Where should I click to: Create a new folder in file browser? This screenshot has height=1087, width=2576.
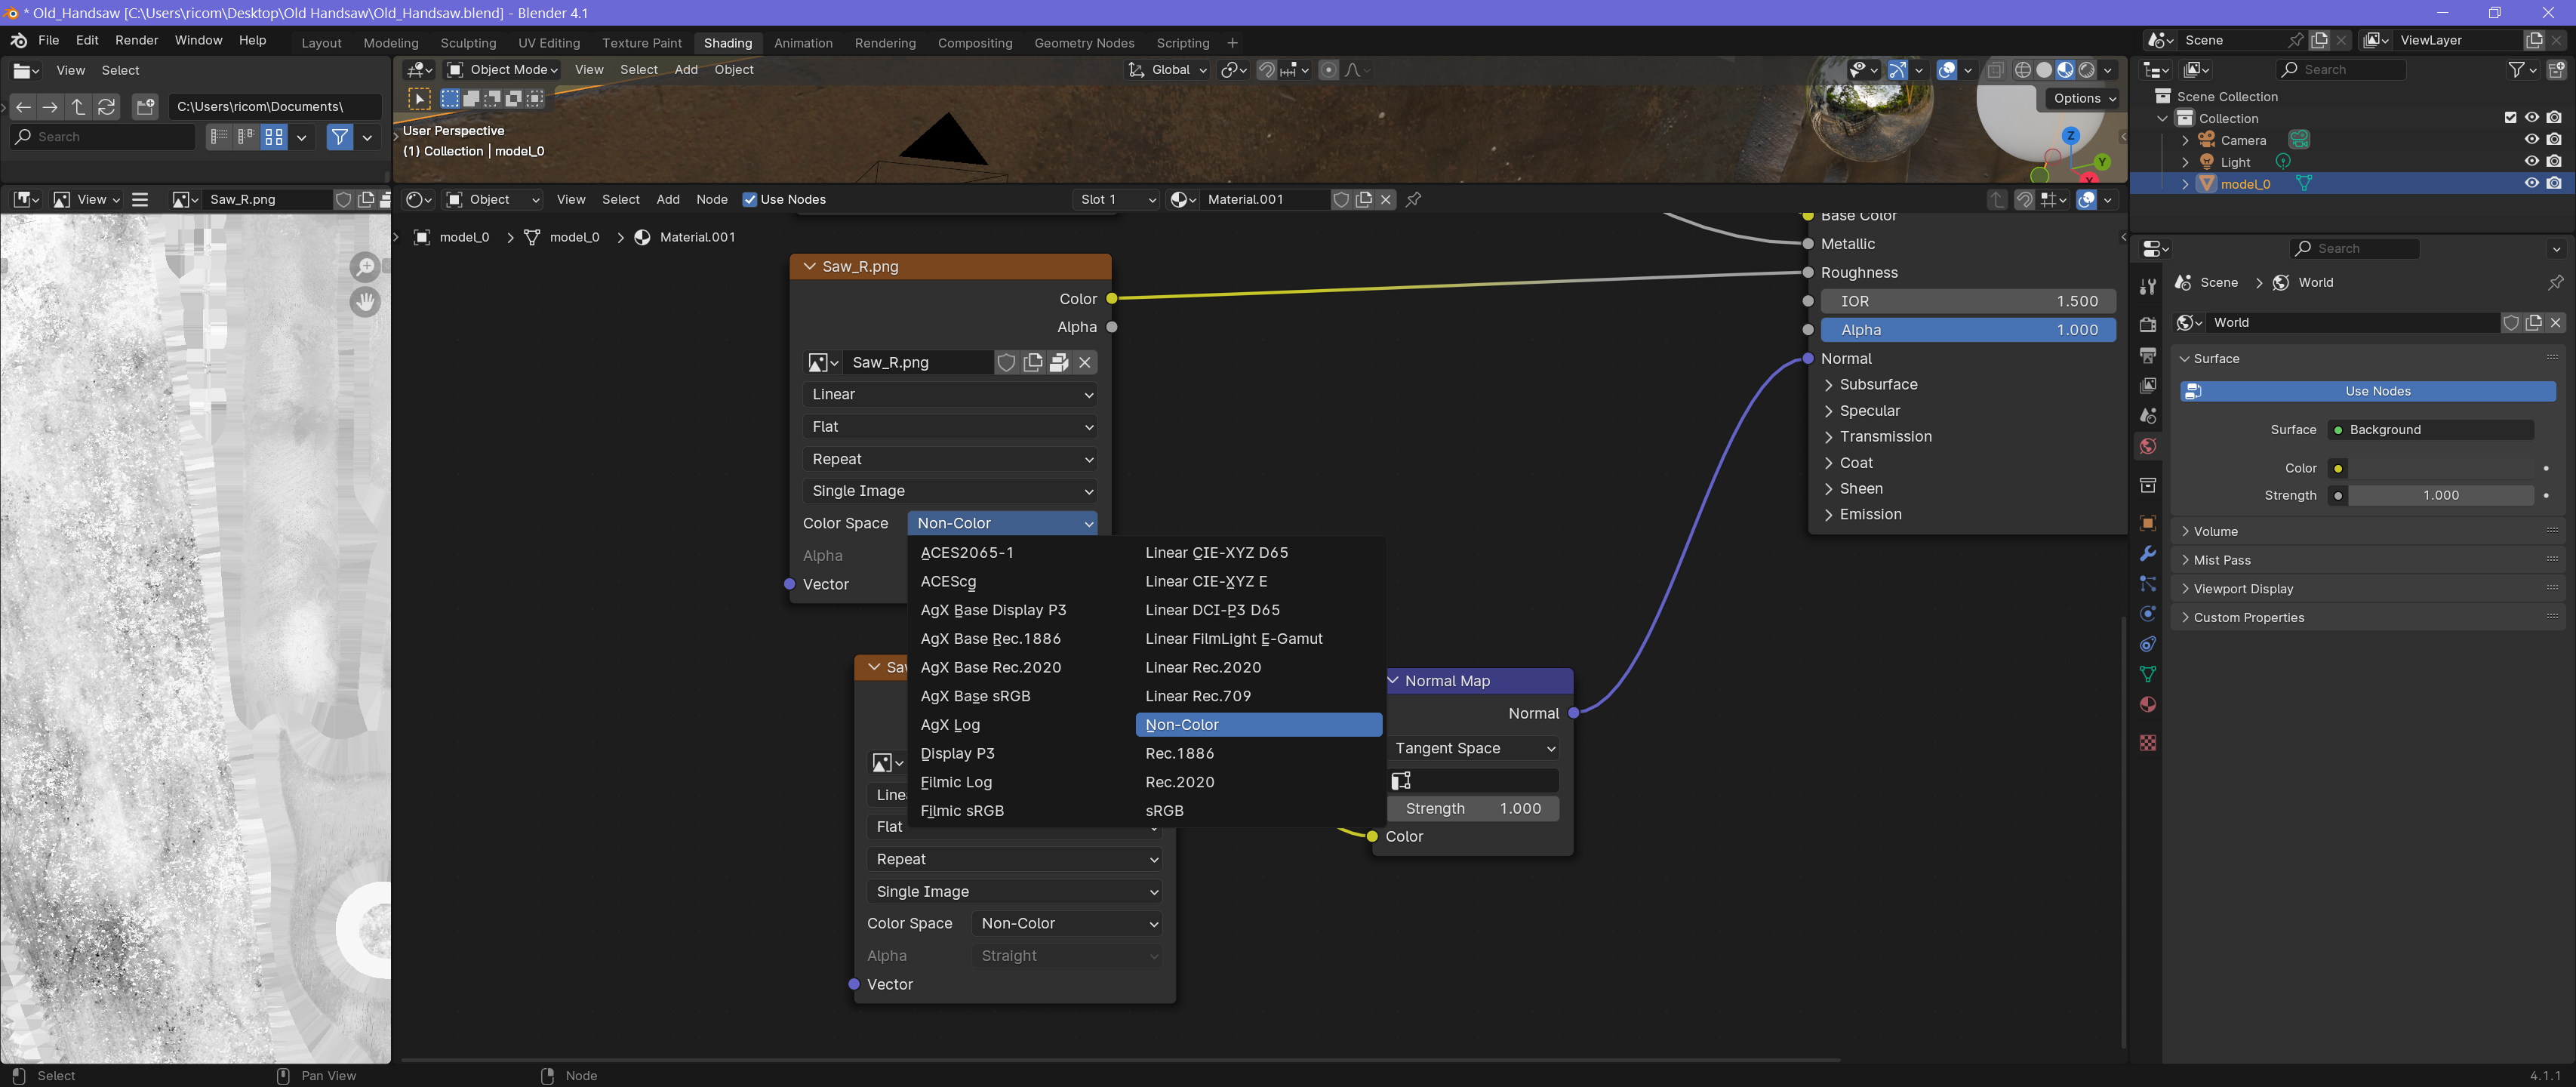click(145, 106)
